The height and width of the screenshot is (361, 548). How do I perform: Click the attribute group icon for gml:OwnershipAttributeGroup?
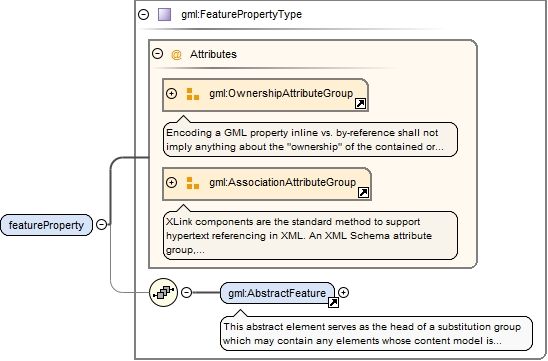193,94
